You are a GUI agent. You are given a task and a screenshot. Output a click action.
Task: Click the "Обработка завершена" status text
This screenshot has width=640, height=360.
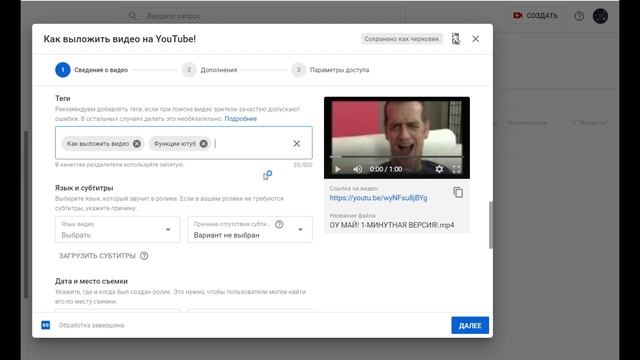click(91, 325)
